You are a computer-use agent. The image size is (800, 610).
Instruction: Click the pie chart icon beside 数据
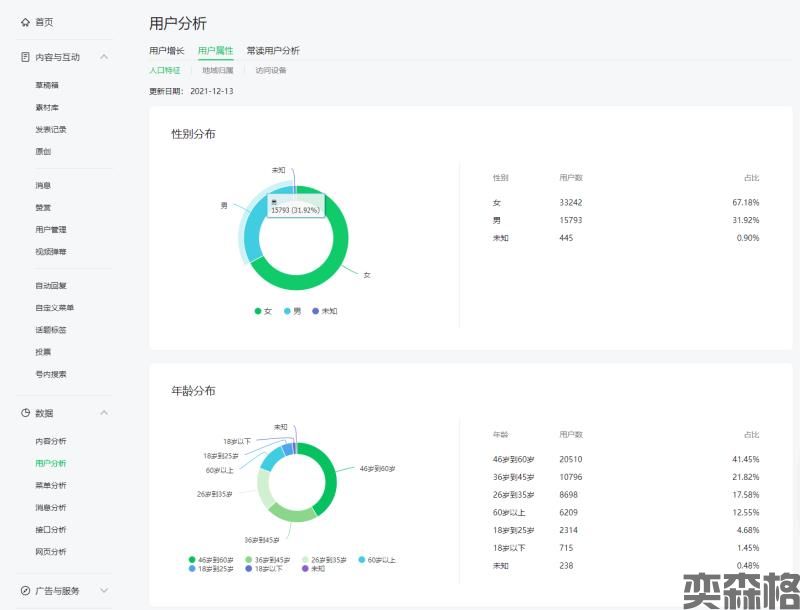point(25,413)
